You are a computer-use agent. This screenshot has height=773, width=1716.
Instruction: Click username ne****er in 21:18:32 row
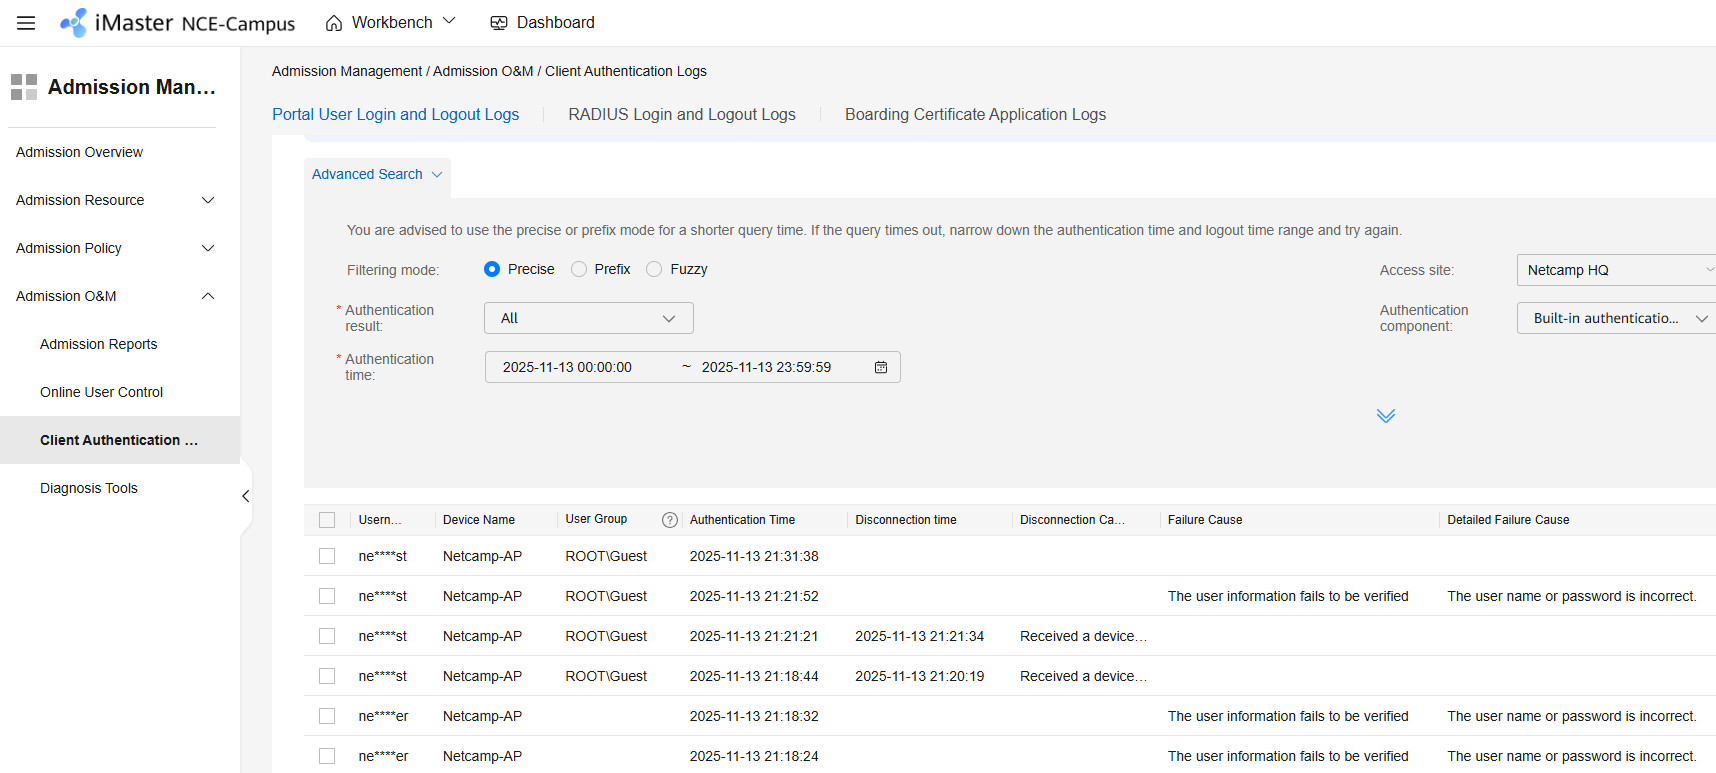point(383,716)
